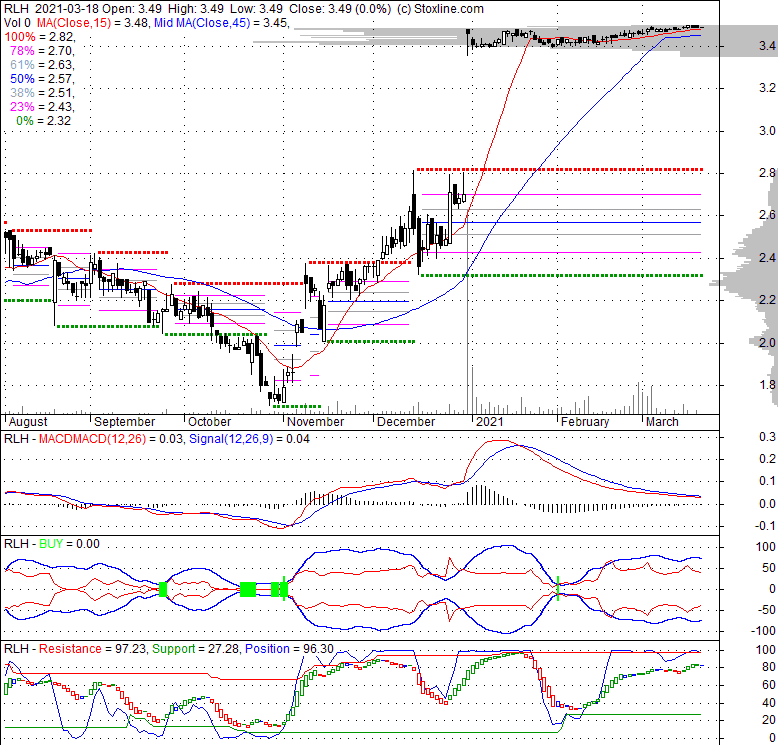Click the 2.8 price axis label
The height and width of the screenshot is (745, 780).
tap(767, 173)
